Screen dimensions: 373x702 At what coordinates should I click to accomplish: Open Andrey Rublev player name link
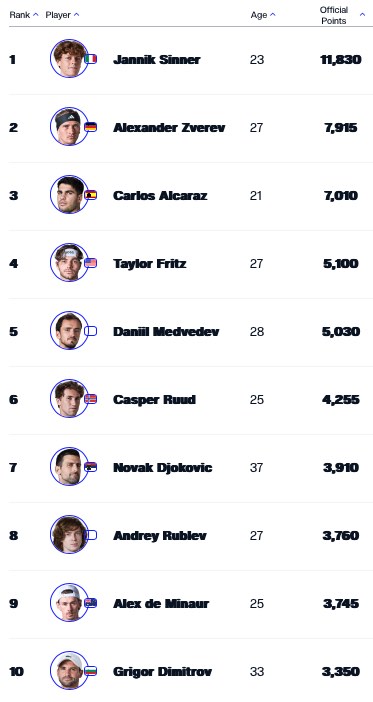[x=160, y=536]
